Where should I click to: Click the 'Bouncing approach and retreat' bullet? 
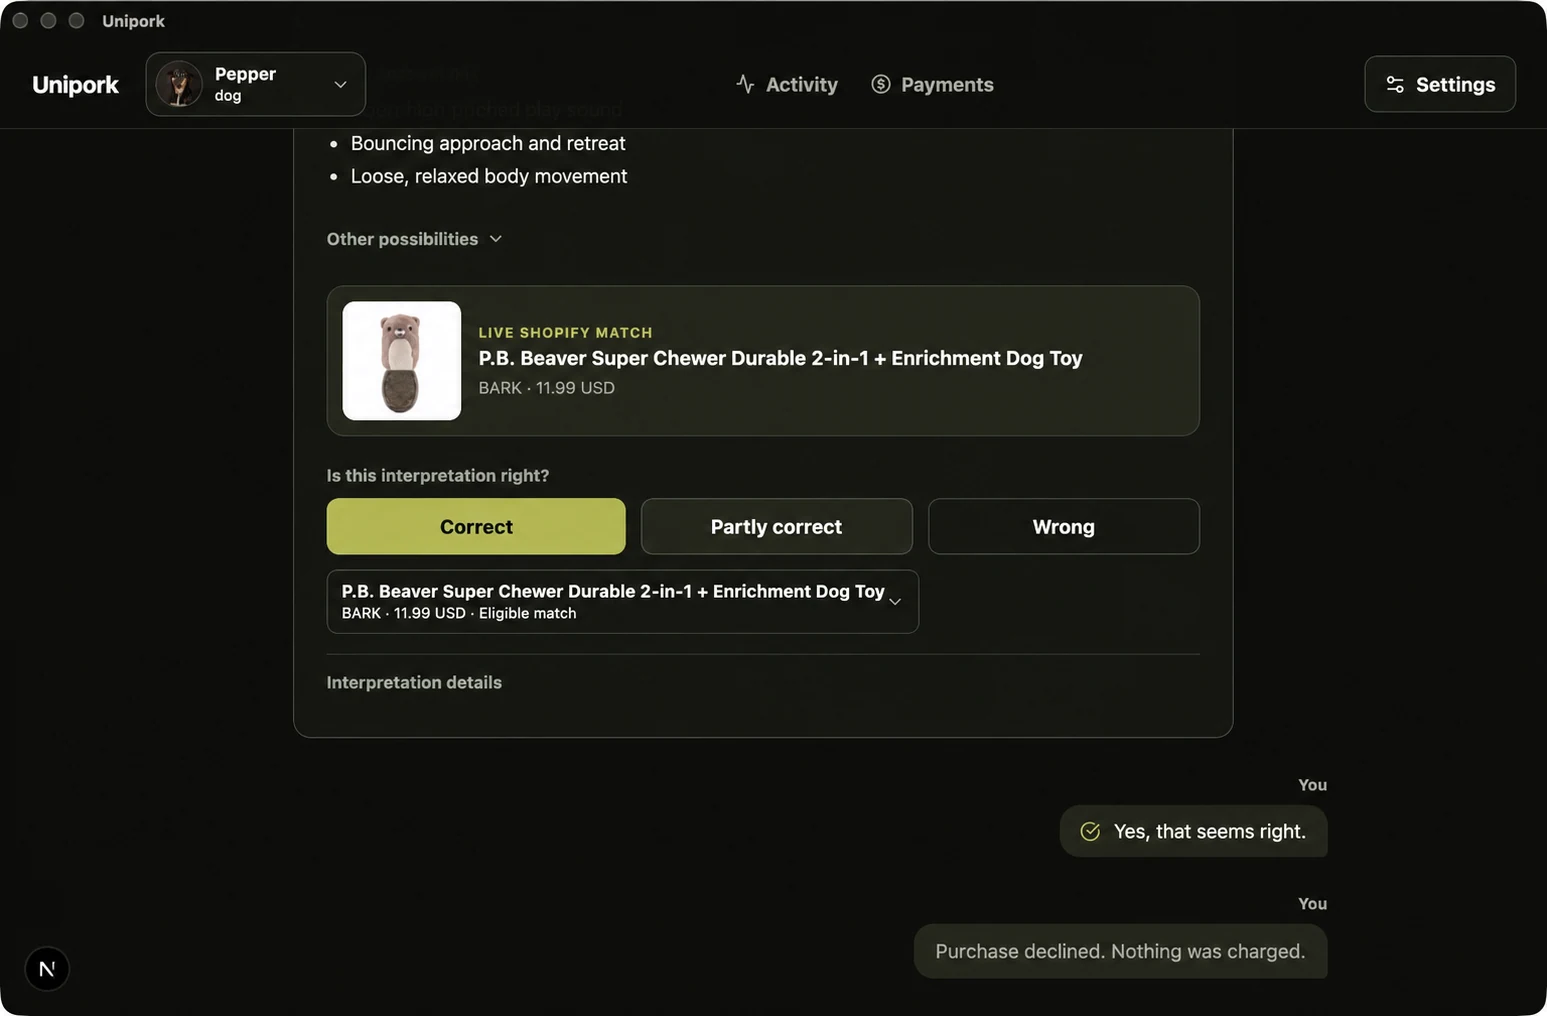pyautogui.click(x=488, y=143)
